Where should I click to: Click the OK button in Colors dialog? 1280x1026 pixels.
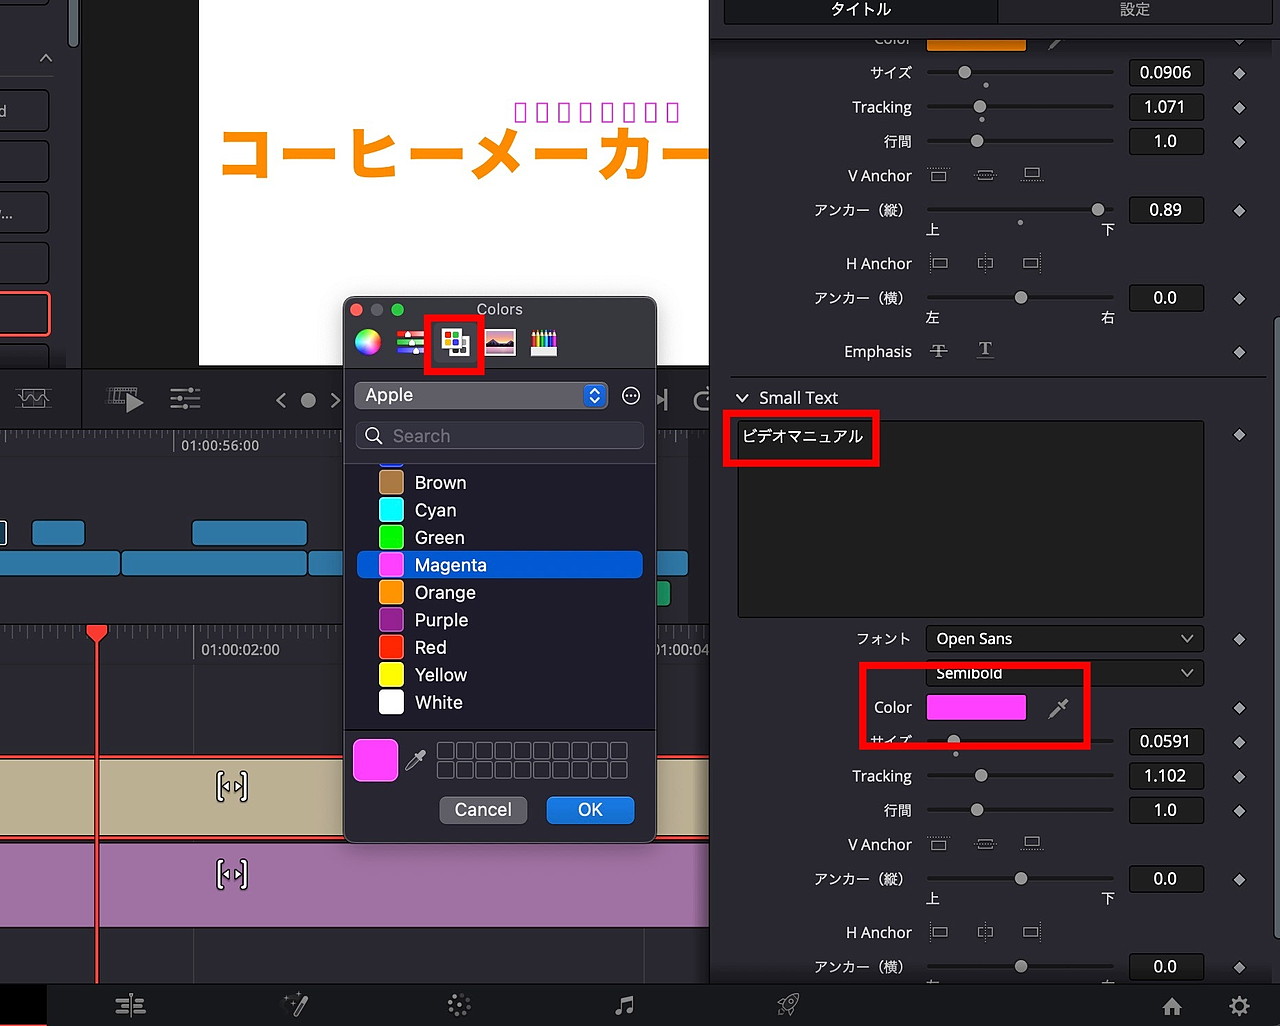click(x=590, y=810)
